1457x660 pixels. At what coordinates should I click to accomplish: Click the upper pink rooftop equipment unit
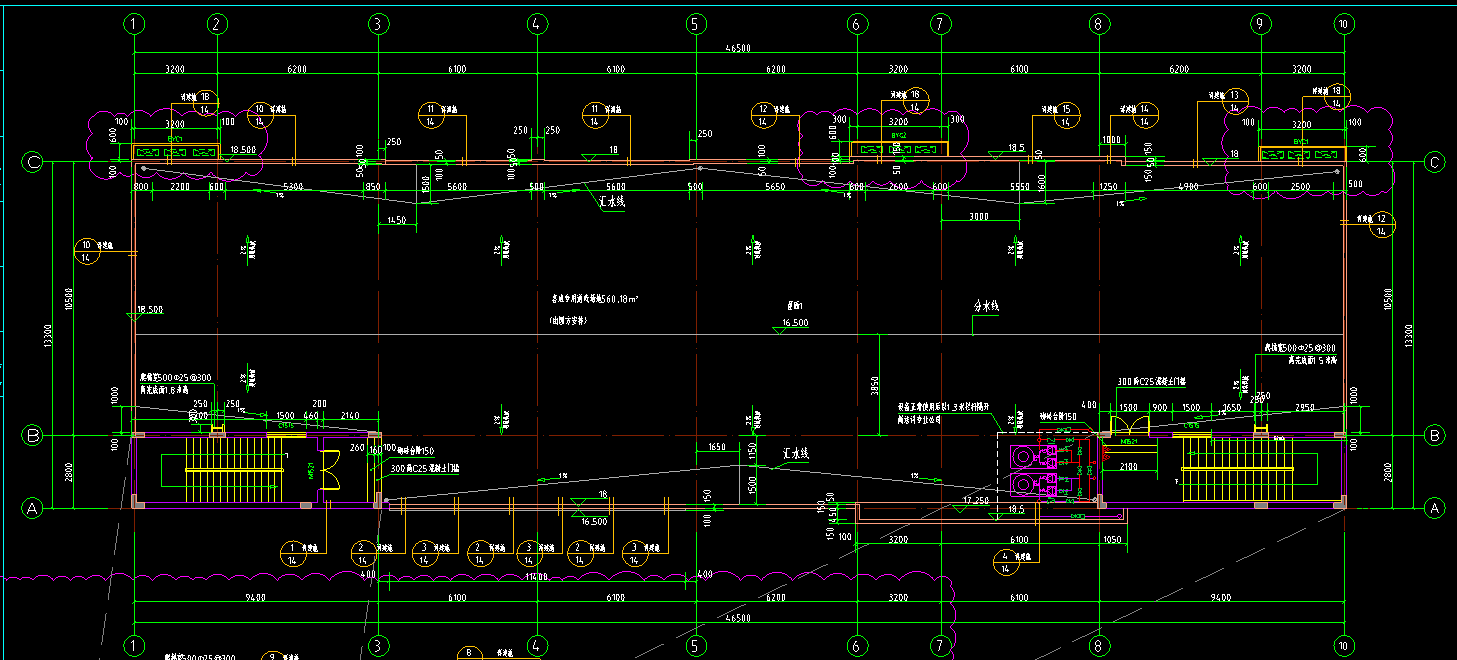pyautogui.click(x=1033, y=458)
